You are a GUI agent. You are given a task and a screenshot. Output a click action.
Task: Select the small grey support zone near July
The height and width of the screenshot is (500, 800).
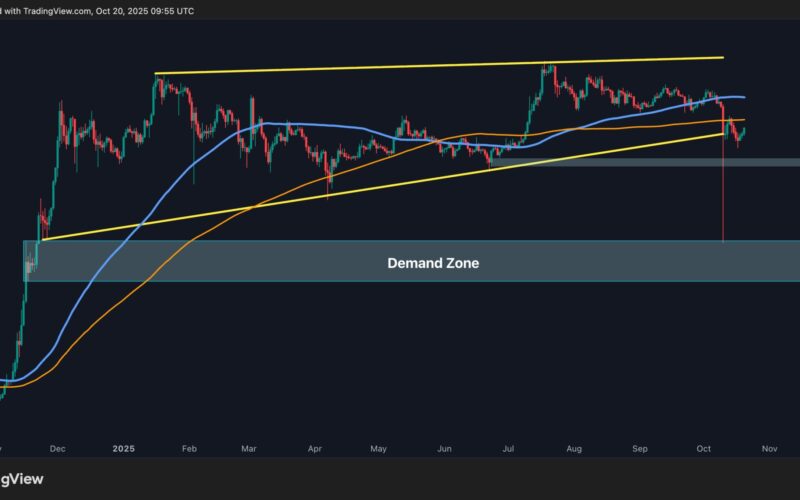pyautogui.click(x=640, y=160)
